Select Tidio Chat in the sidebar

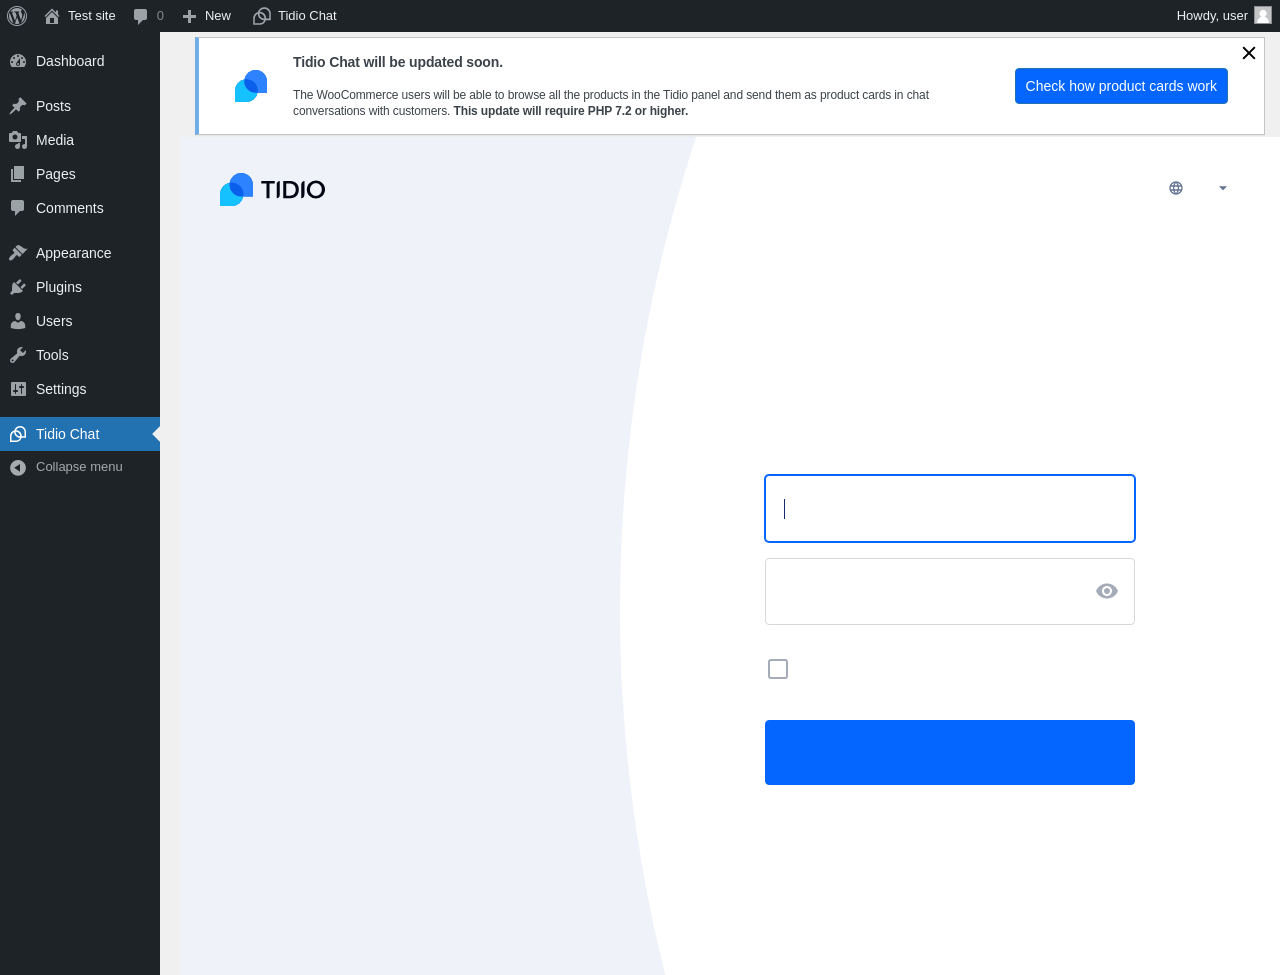pos(80,434)
